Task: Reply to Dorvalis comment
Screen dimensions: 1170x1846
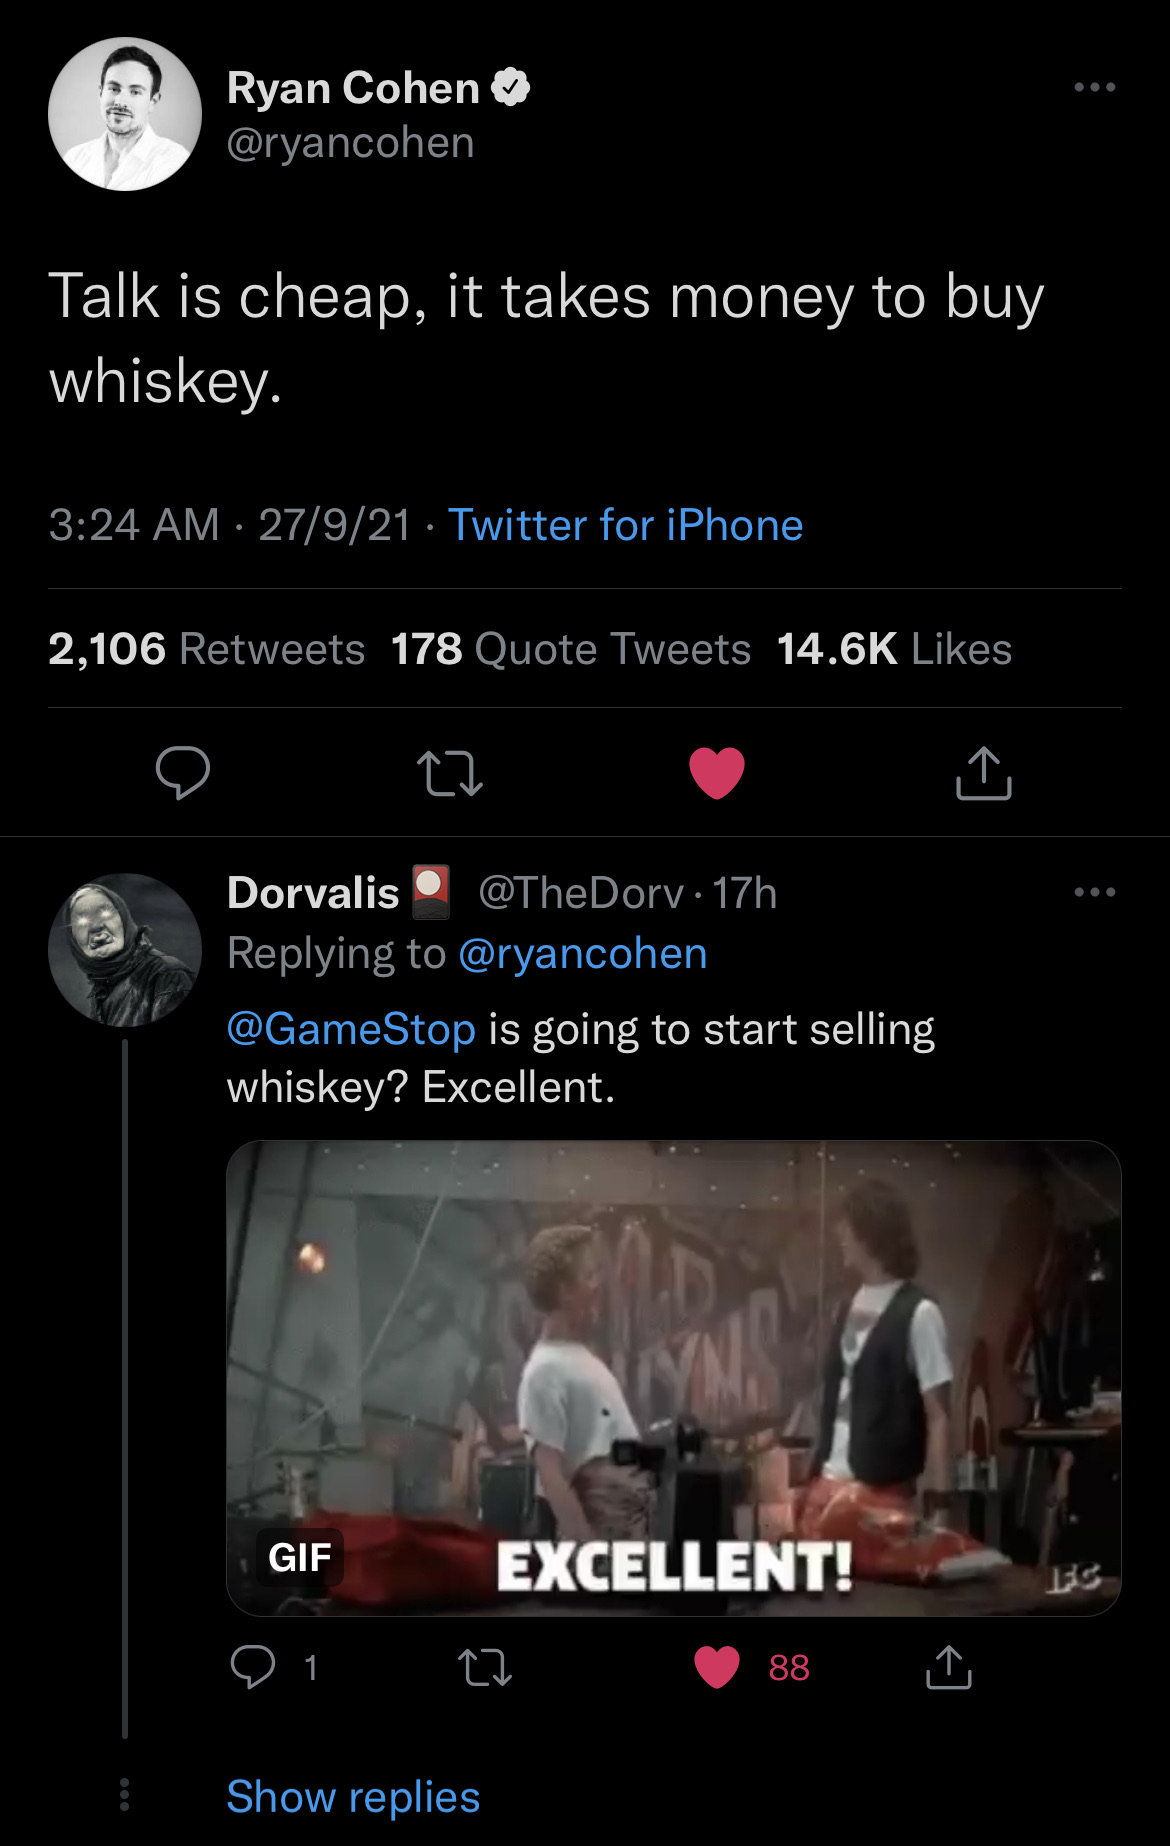Action: [x=253, y=1667]
